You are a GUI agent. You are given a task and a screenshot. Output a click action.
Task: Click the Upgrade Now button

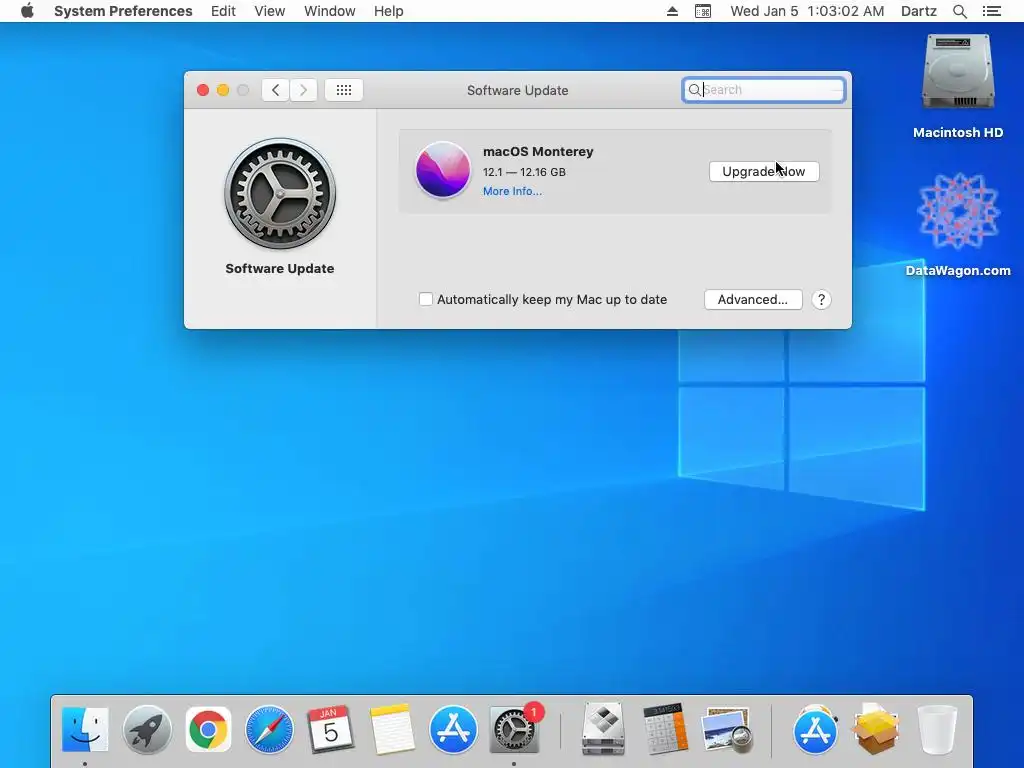(764, 171)
